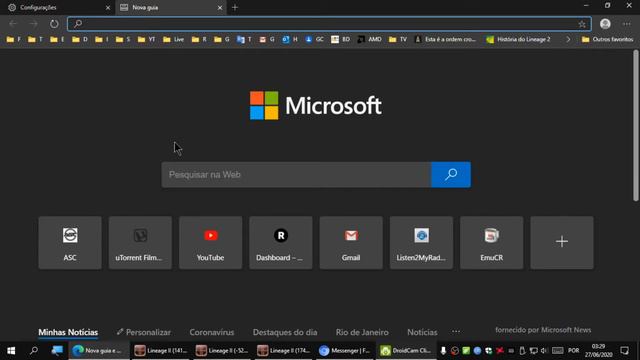Switch to the Lineage II (-52... taskbar window
This screenshot has height=360, width=640.
222,351
